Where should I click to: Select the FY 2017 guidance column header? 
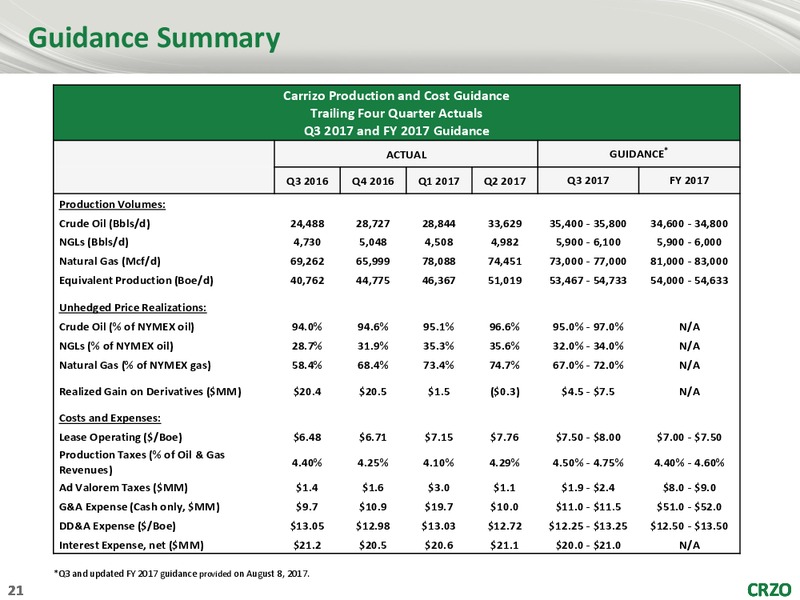pos(689,181)
